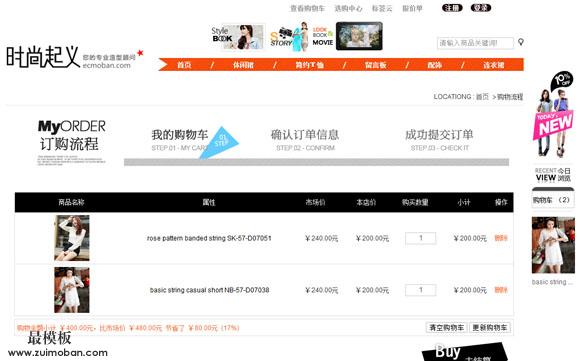Click the 时尚起义 site logo
Image resolution: width=580 pixels, height=361 pixels.
coord(43,57)
